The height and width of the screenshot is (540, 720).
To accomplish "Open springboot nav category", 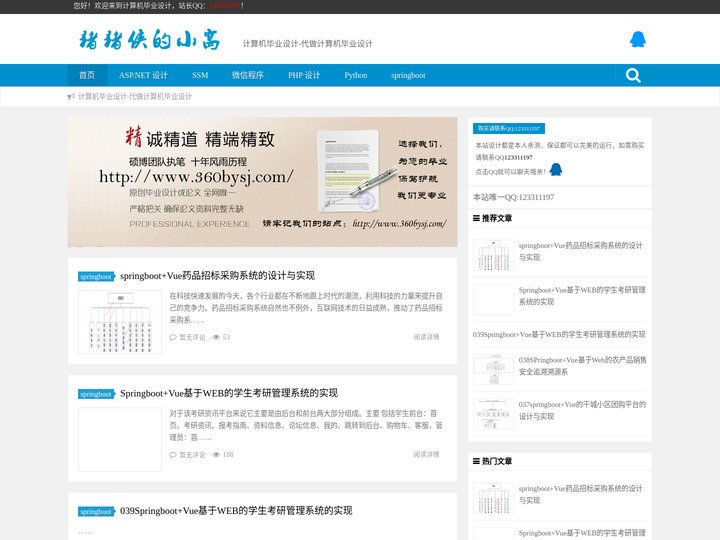I will [x=408, y=75].
